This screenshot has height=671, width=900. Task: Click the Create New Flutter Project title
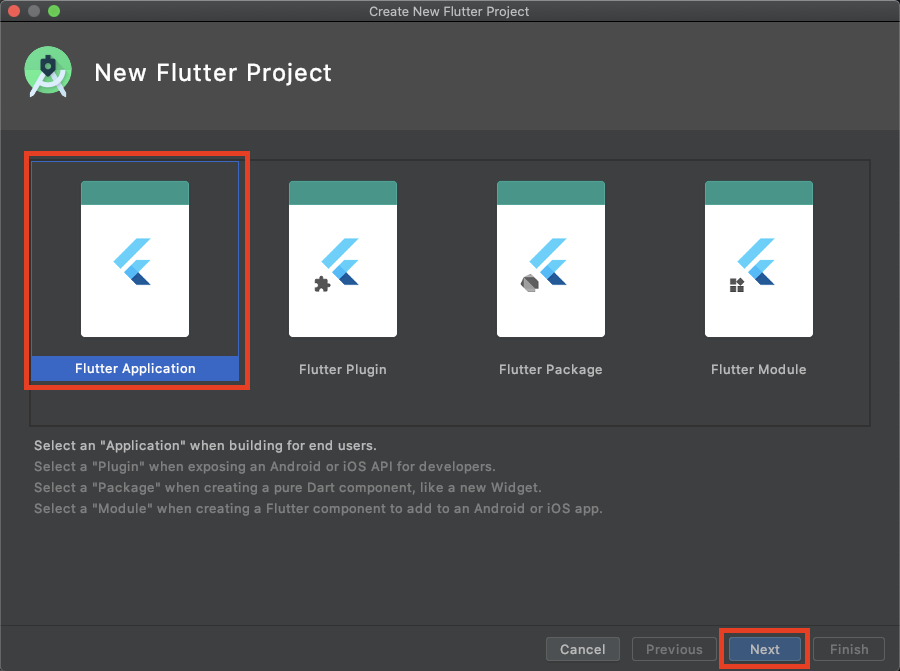pyautogui.click(x=449, y=11)
